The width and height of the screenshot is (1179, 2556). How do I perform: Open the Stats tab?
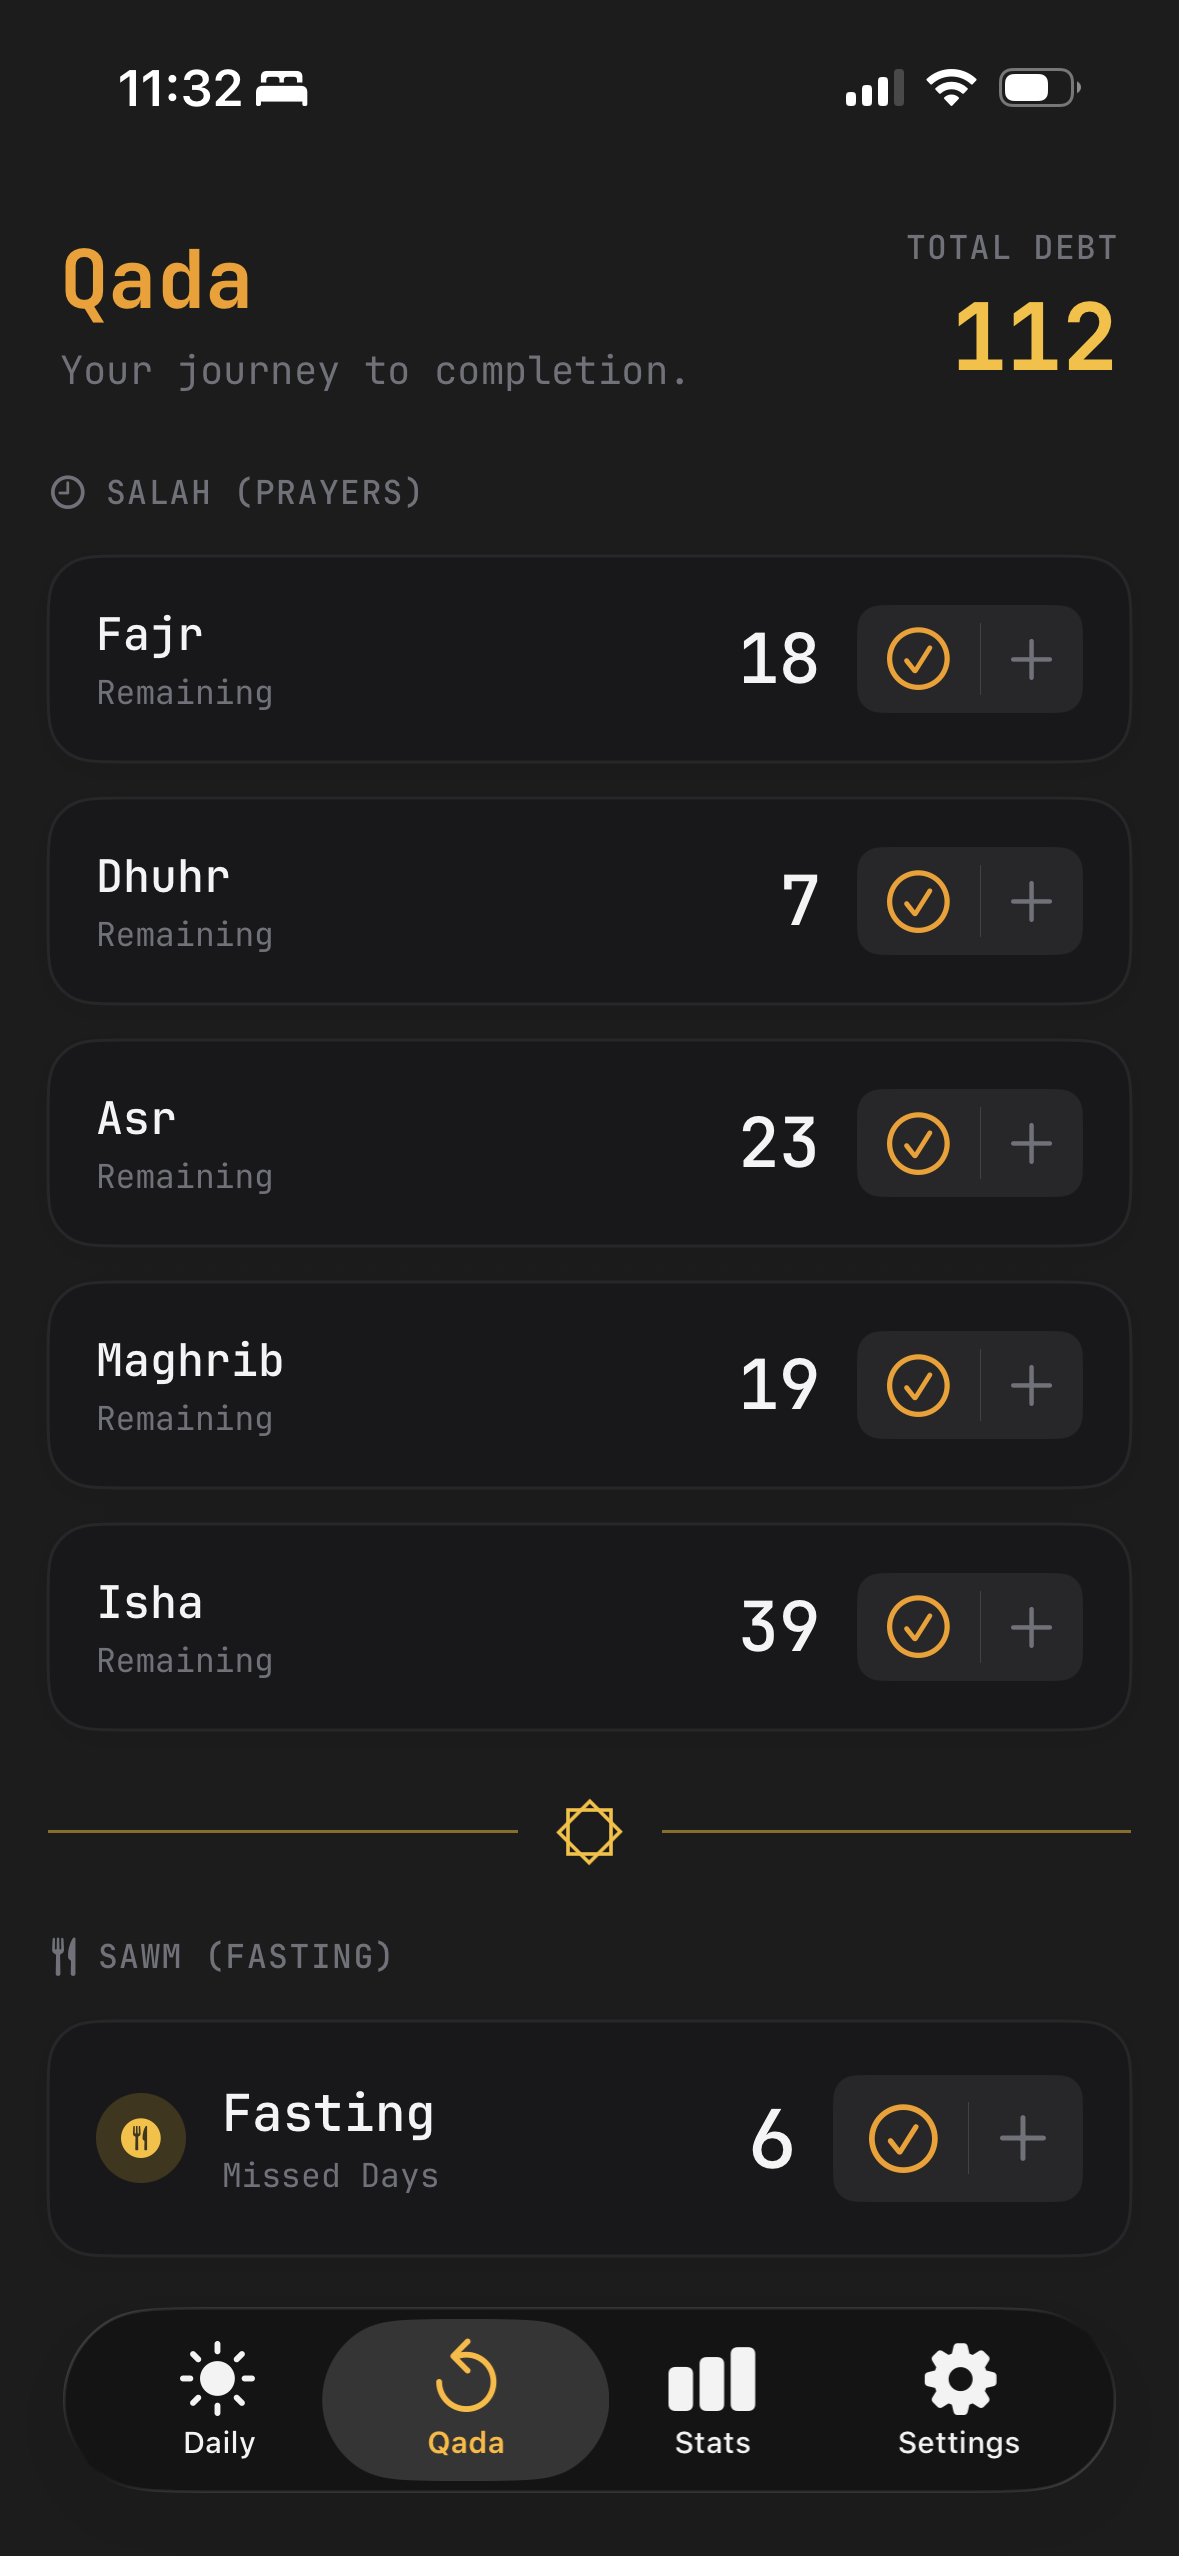point(712,2399)
